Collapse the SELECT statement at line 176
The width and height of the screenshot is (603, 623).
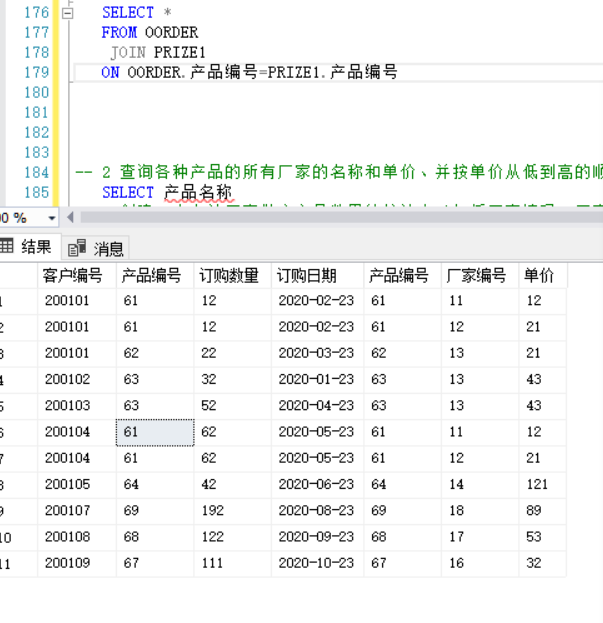click(68, 14)
